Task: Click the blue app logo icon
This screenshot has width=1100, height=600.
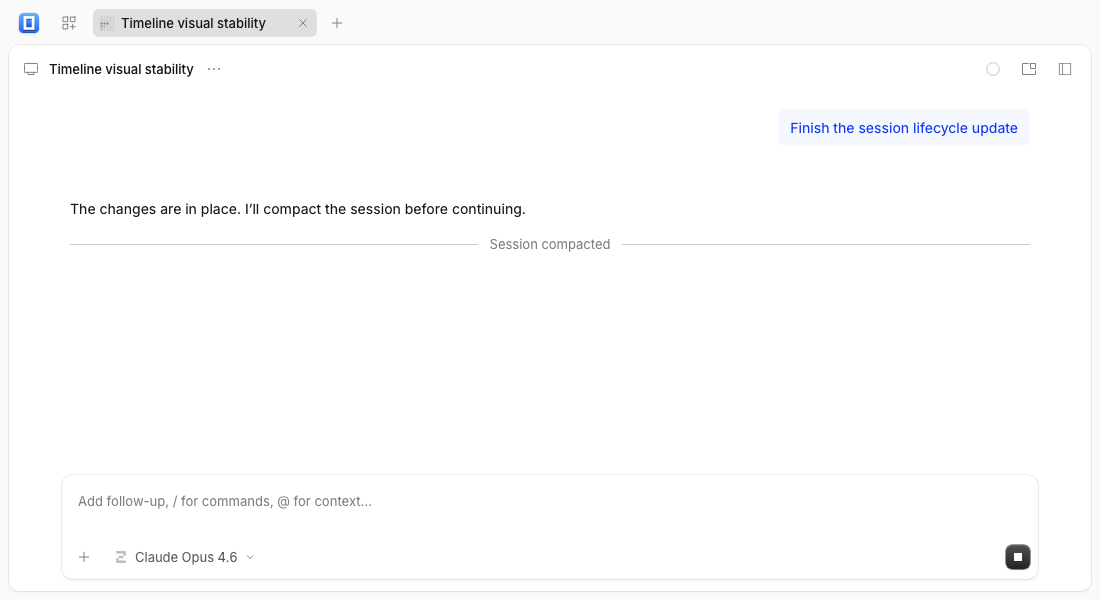Action: point(29,23)
